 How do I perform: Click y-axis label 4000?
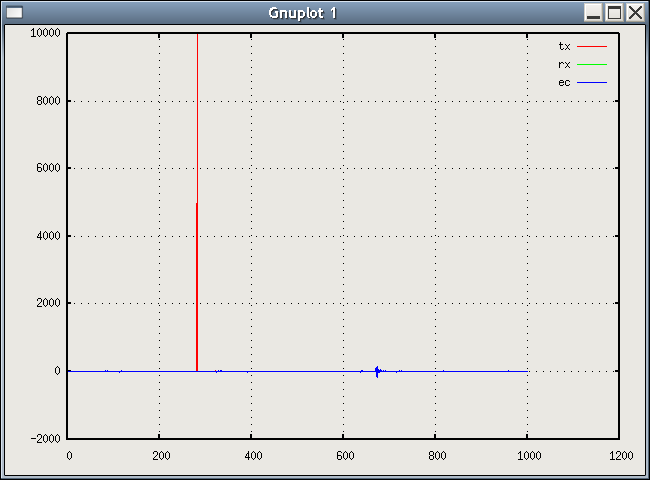pyautogui.click(x=48, y=236)
